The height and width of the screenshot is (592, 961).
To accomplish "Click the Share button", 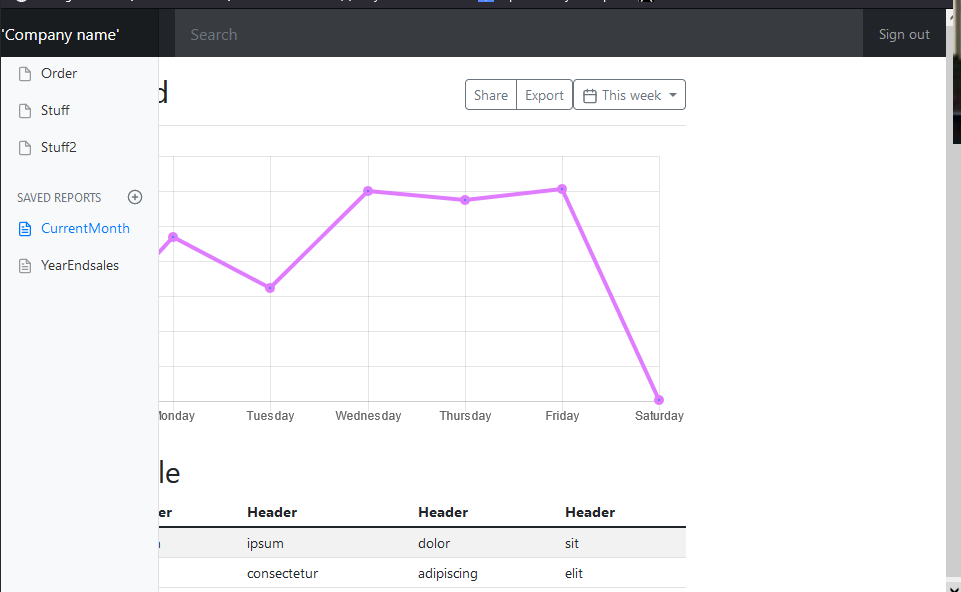I will click(491, 95).
